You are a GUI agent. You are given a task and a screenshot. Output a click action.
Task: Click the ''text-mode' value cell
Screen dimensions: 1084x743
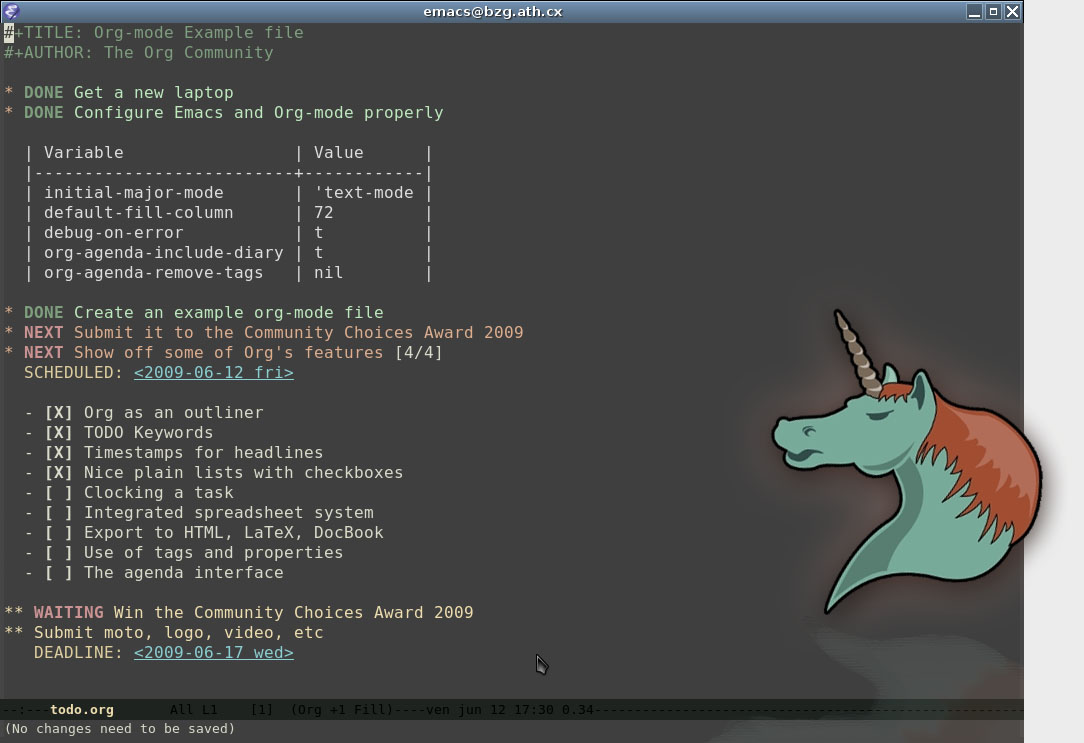click(x=364, y=193)
